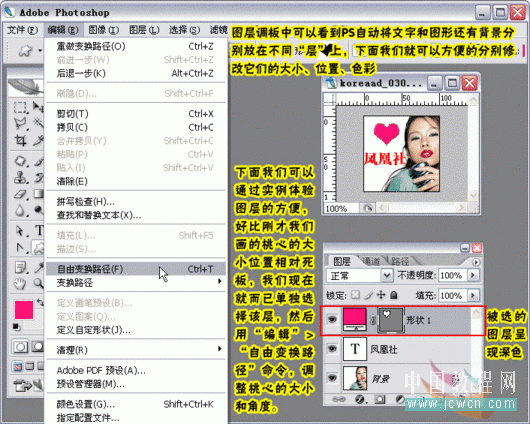Select the Rectangular Marquee tool

[x=20, y=108]
